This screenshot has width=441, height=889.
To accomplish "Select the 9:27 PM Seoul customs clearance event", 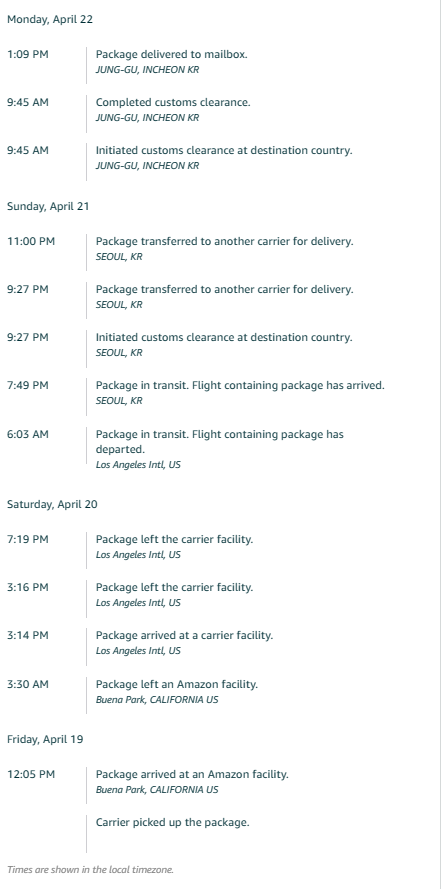I will pyautogui.click(x=224, y=338).
